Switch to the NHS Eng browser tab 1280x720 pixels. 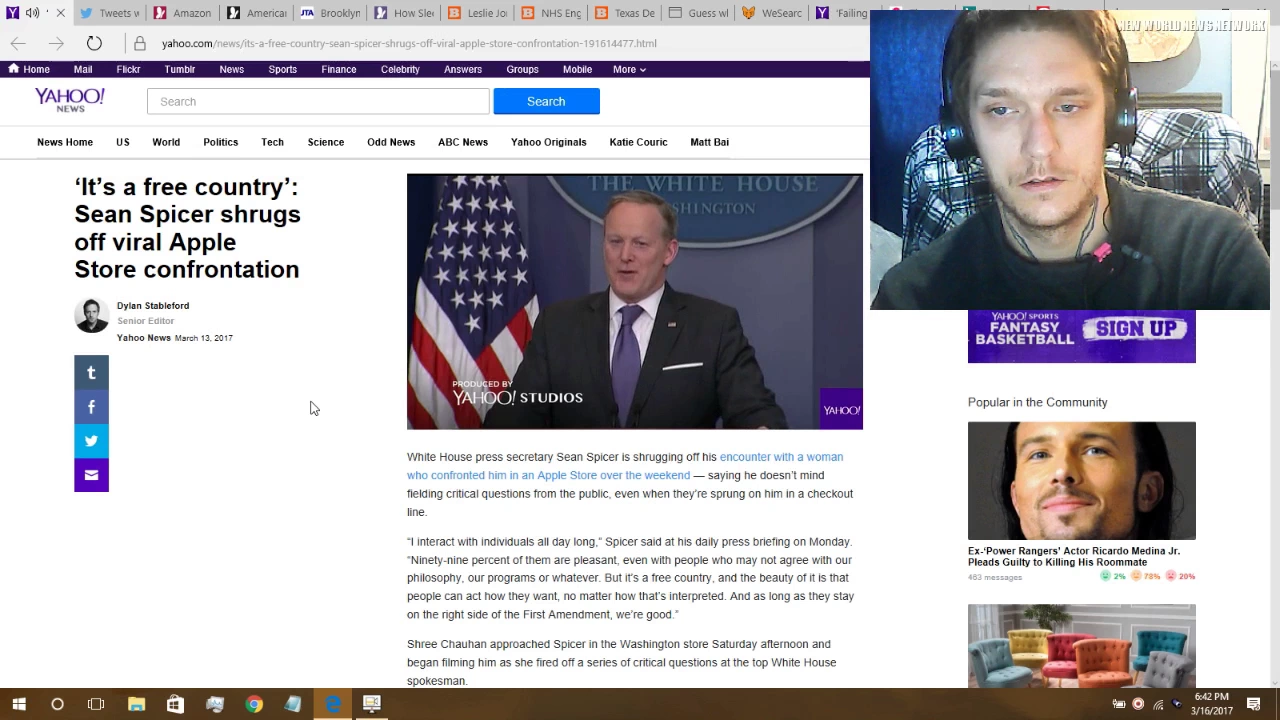[551, 13]
